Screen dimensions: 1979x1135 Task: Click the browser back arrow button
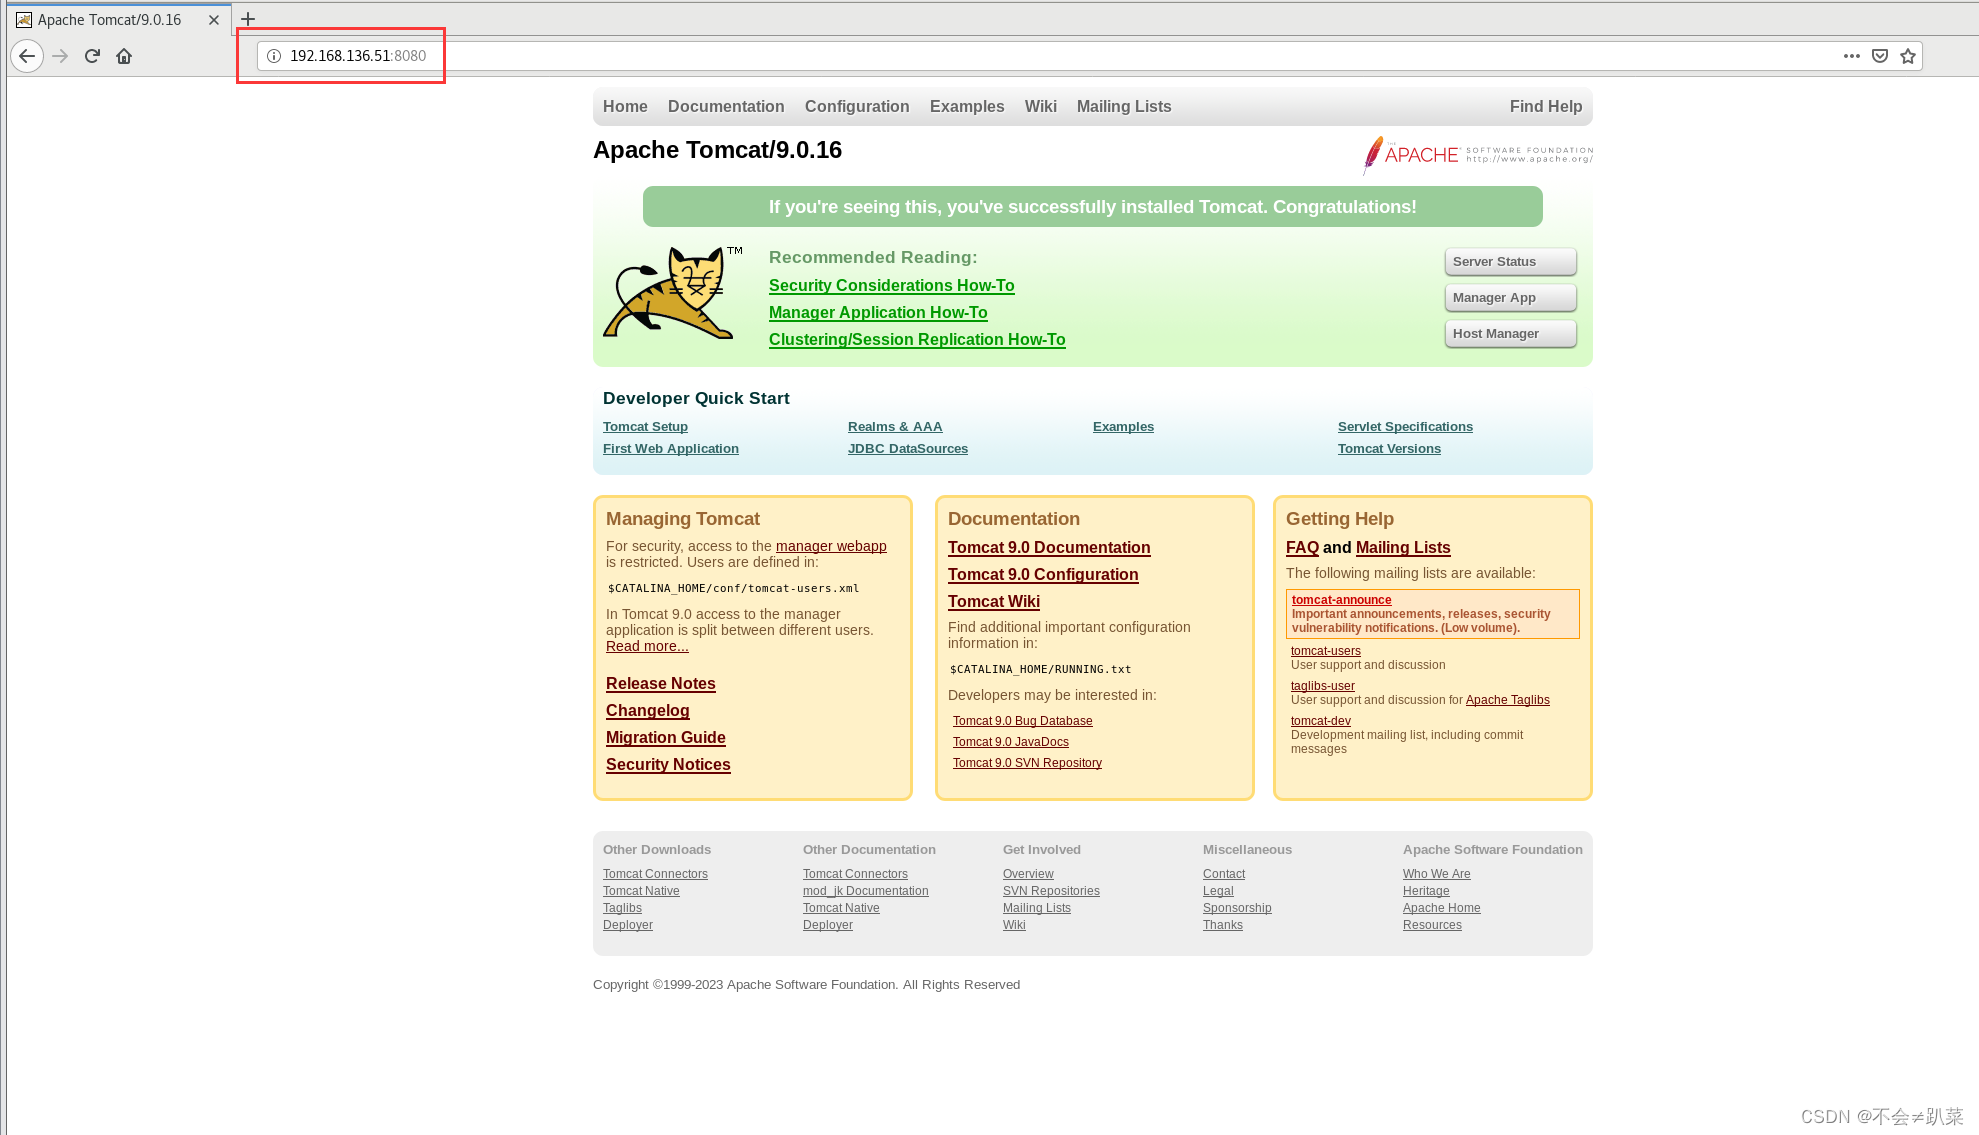click(x=27, y=56)
